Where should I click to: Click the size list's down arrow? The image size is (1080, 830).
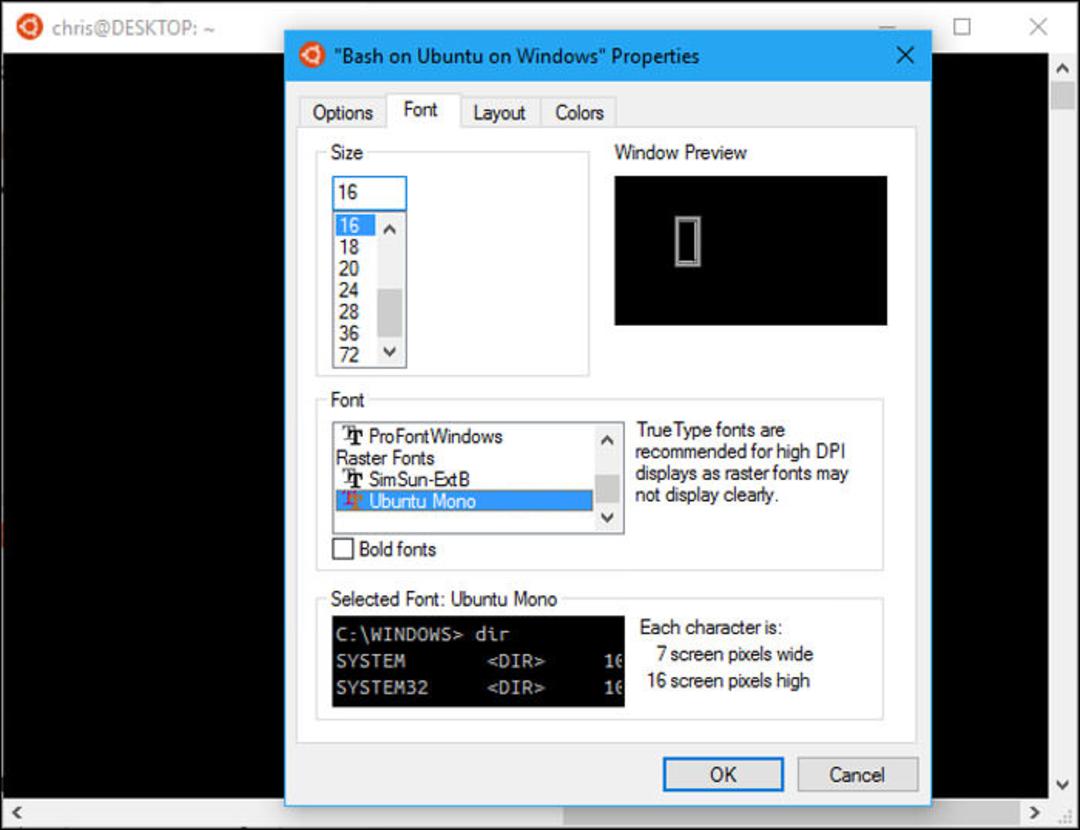(x=389, y=352)
